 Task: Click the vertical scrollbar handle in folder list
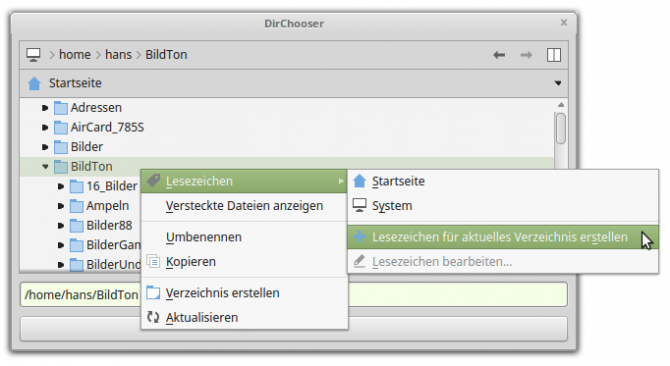point(561,129)
